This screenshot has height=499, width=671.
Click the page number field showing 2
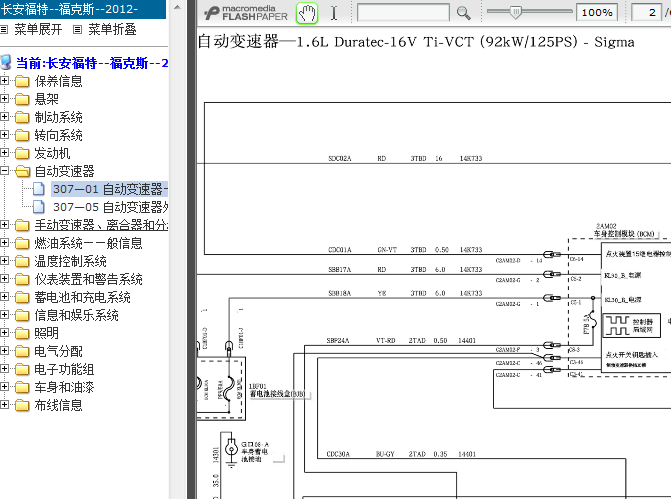pos(647,12)
